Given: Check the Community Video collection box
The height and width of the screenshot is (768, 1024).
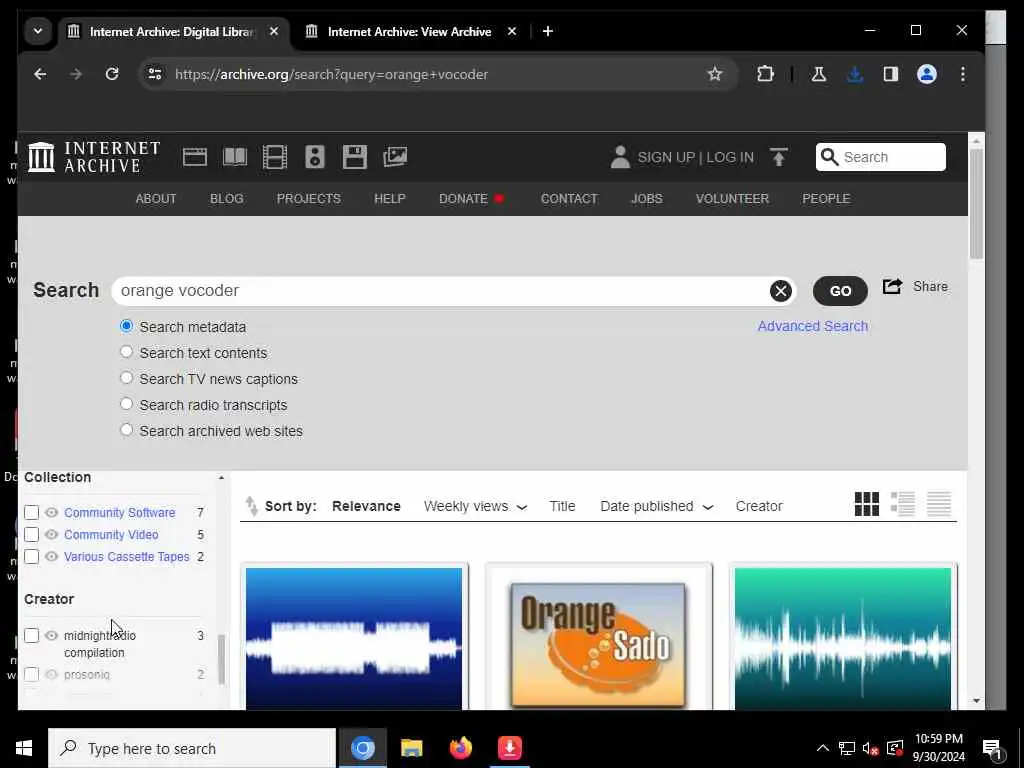Looking at the screenshot, I should coord(31,535).
